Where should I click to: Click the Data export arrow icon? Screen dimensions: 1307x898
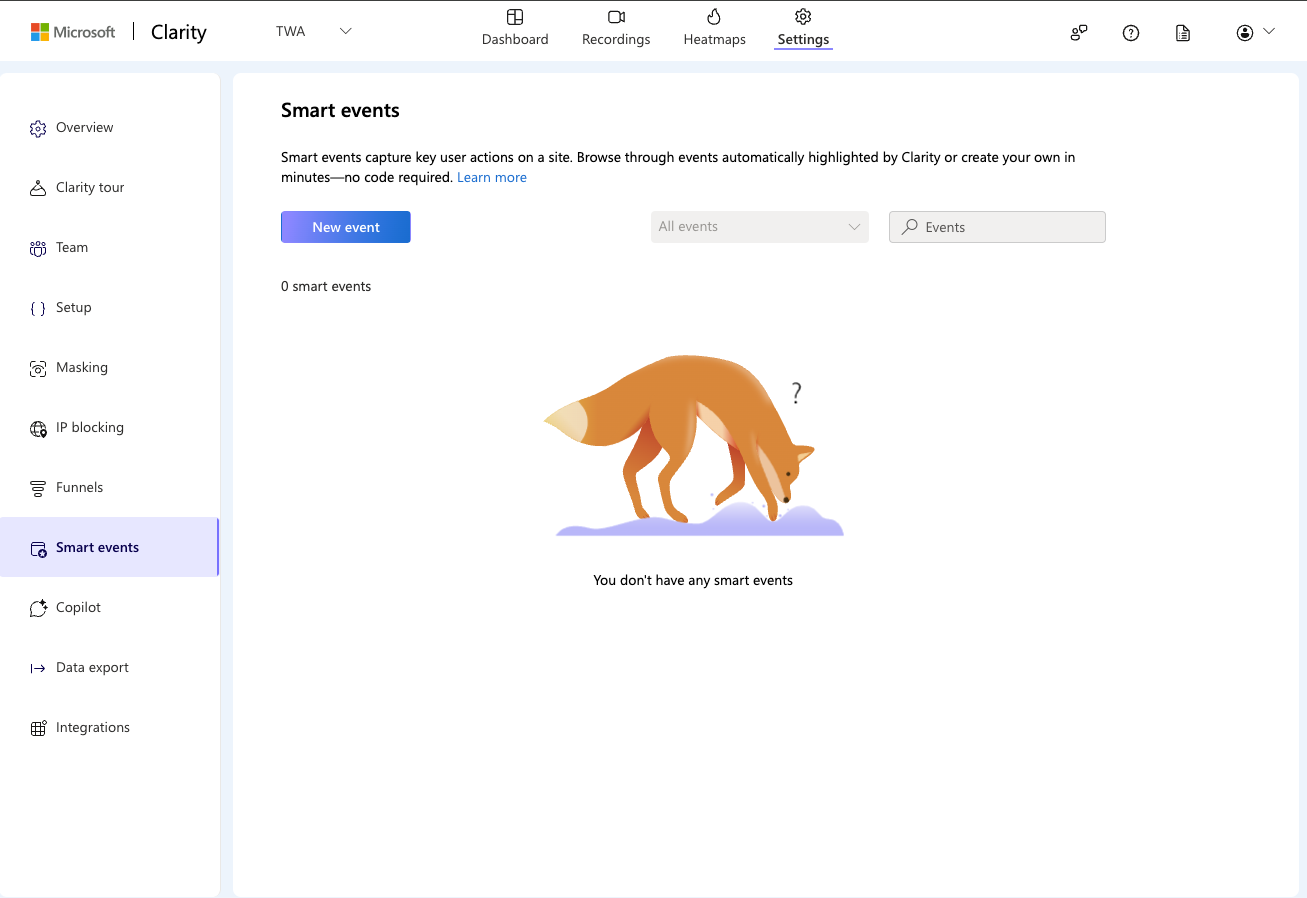point(38,668)
